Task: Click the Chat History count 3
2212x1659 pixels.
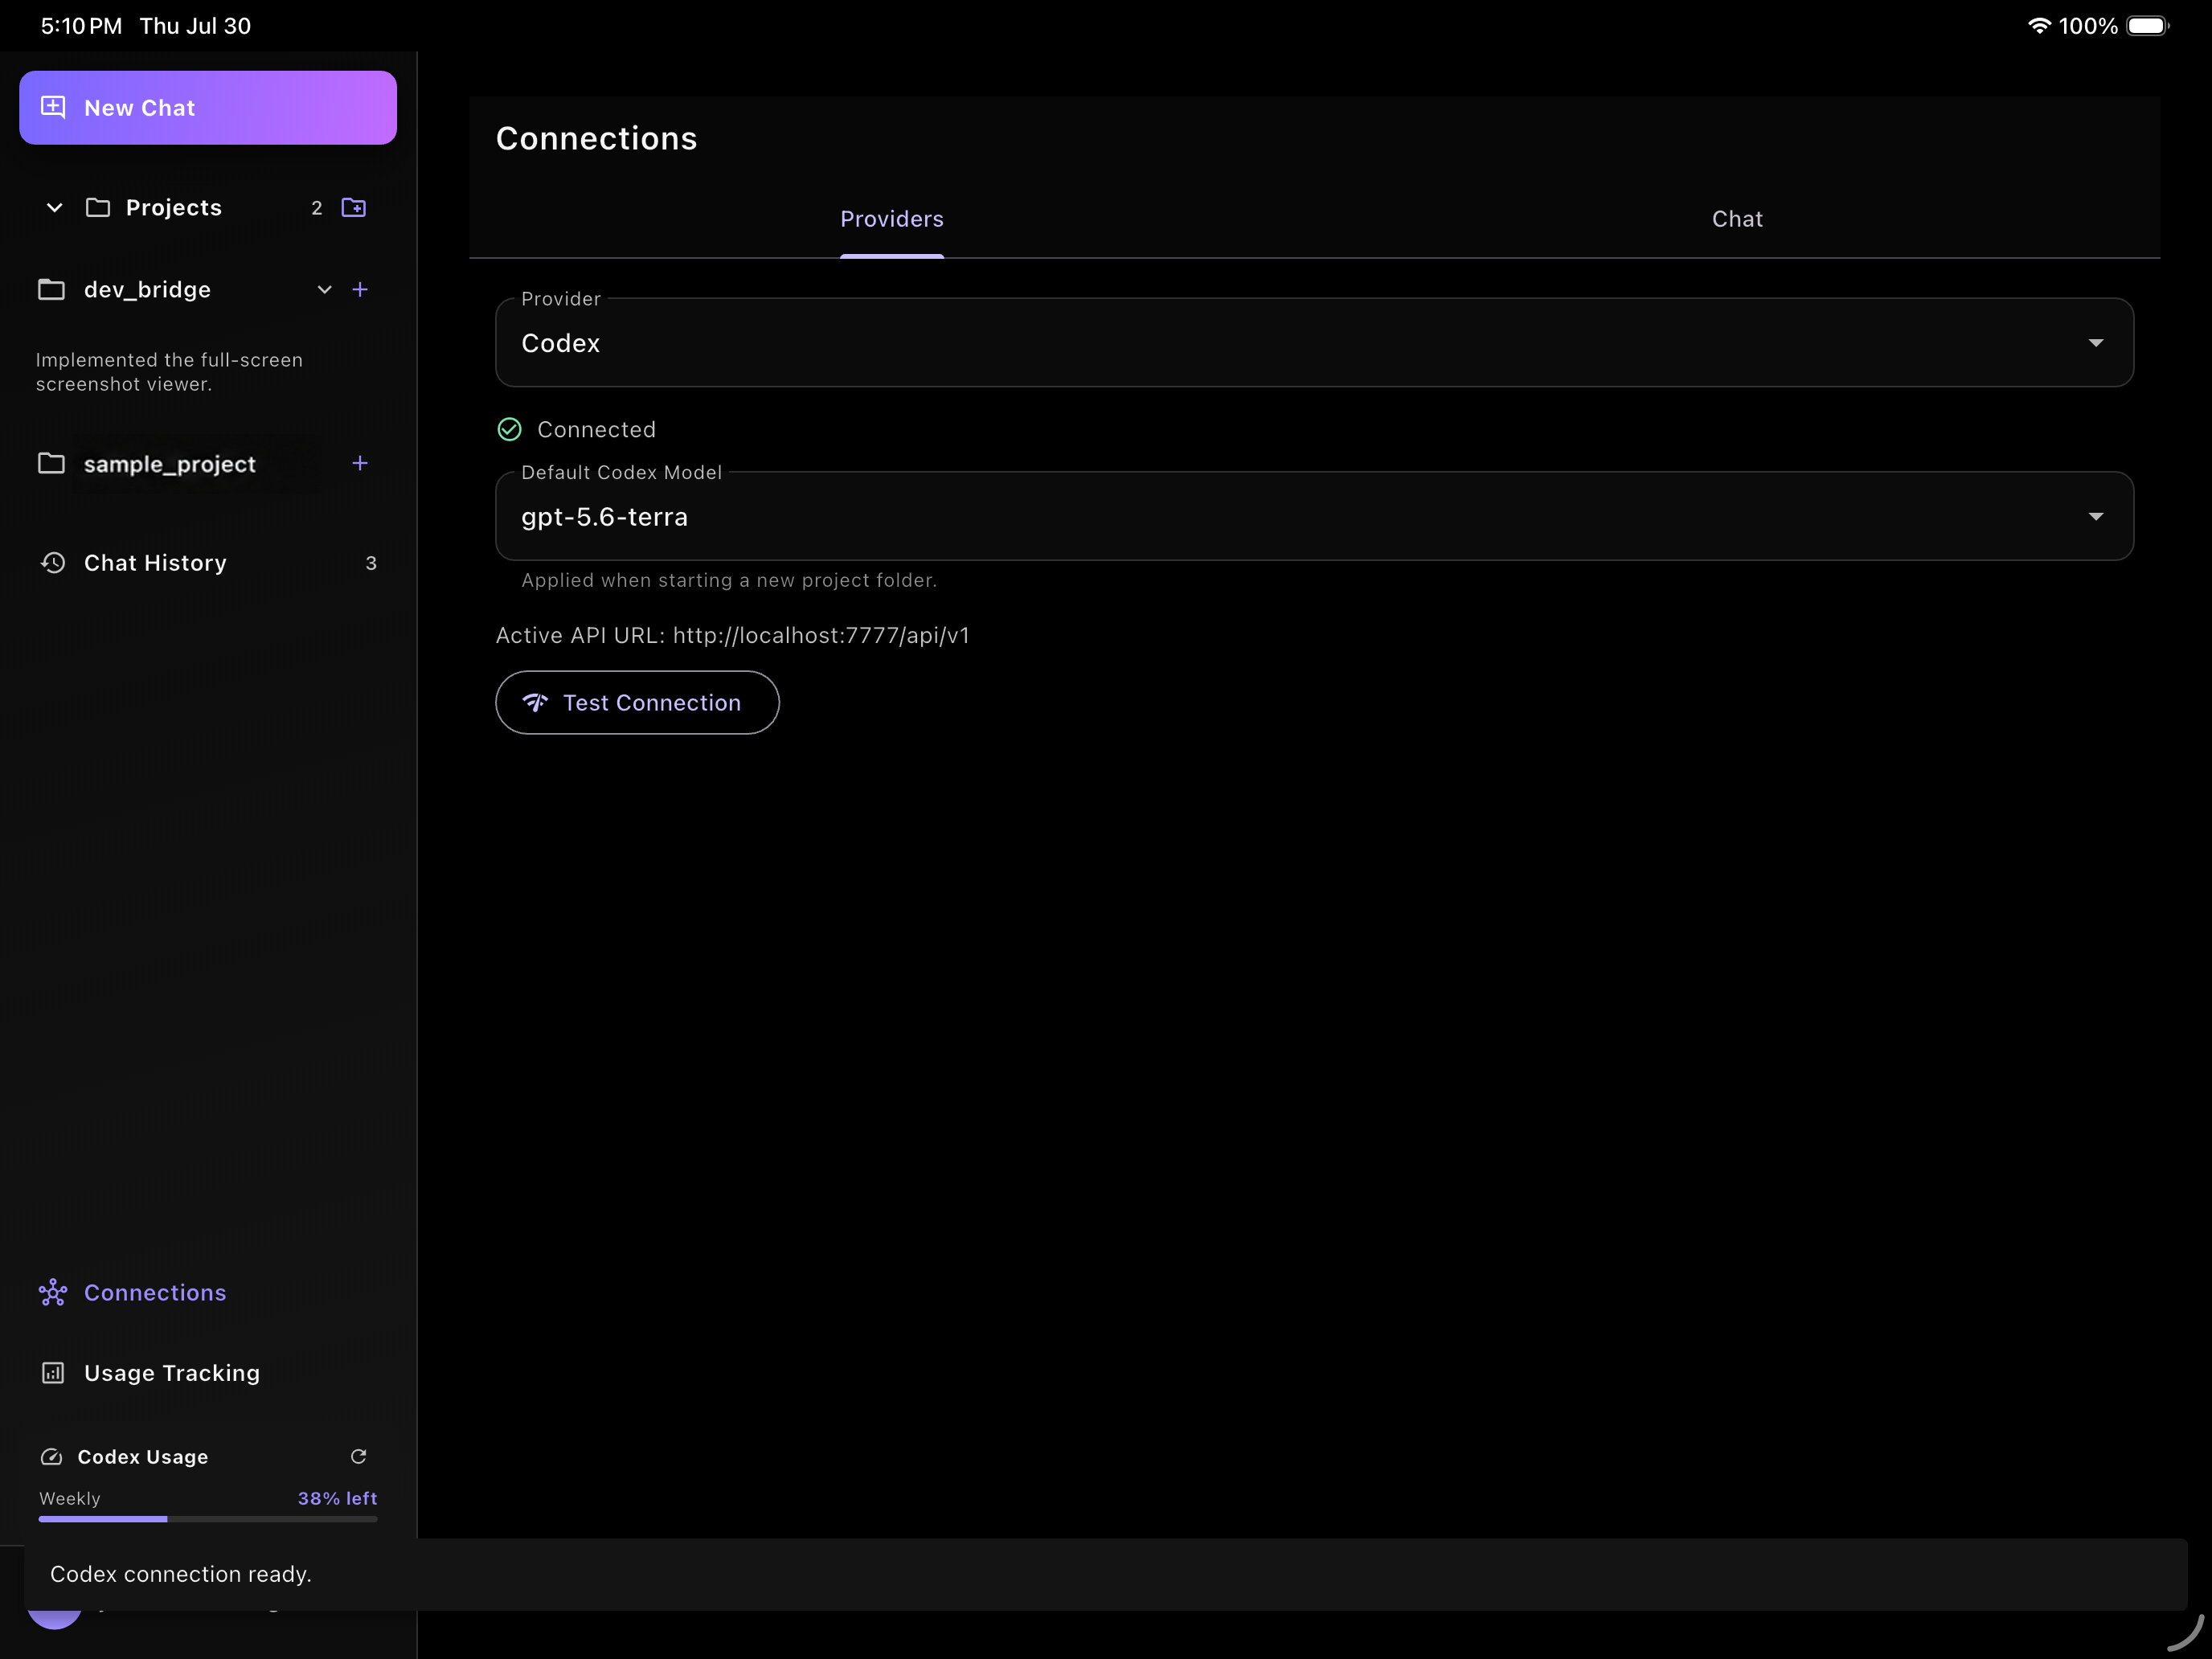Action: [x=371, y=564]
